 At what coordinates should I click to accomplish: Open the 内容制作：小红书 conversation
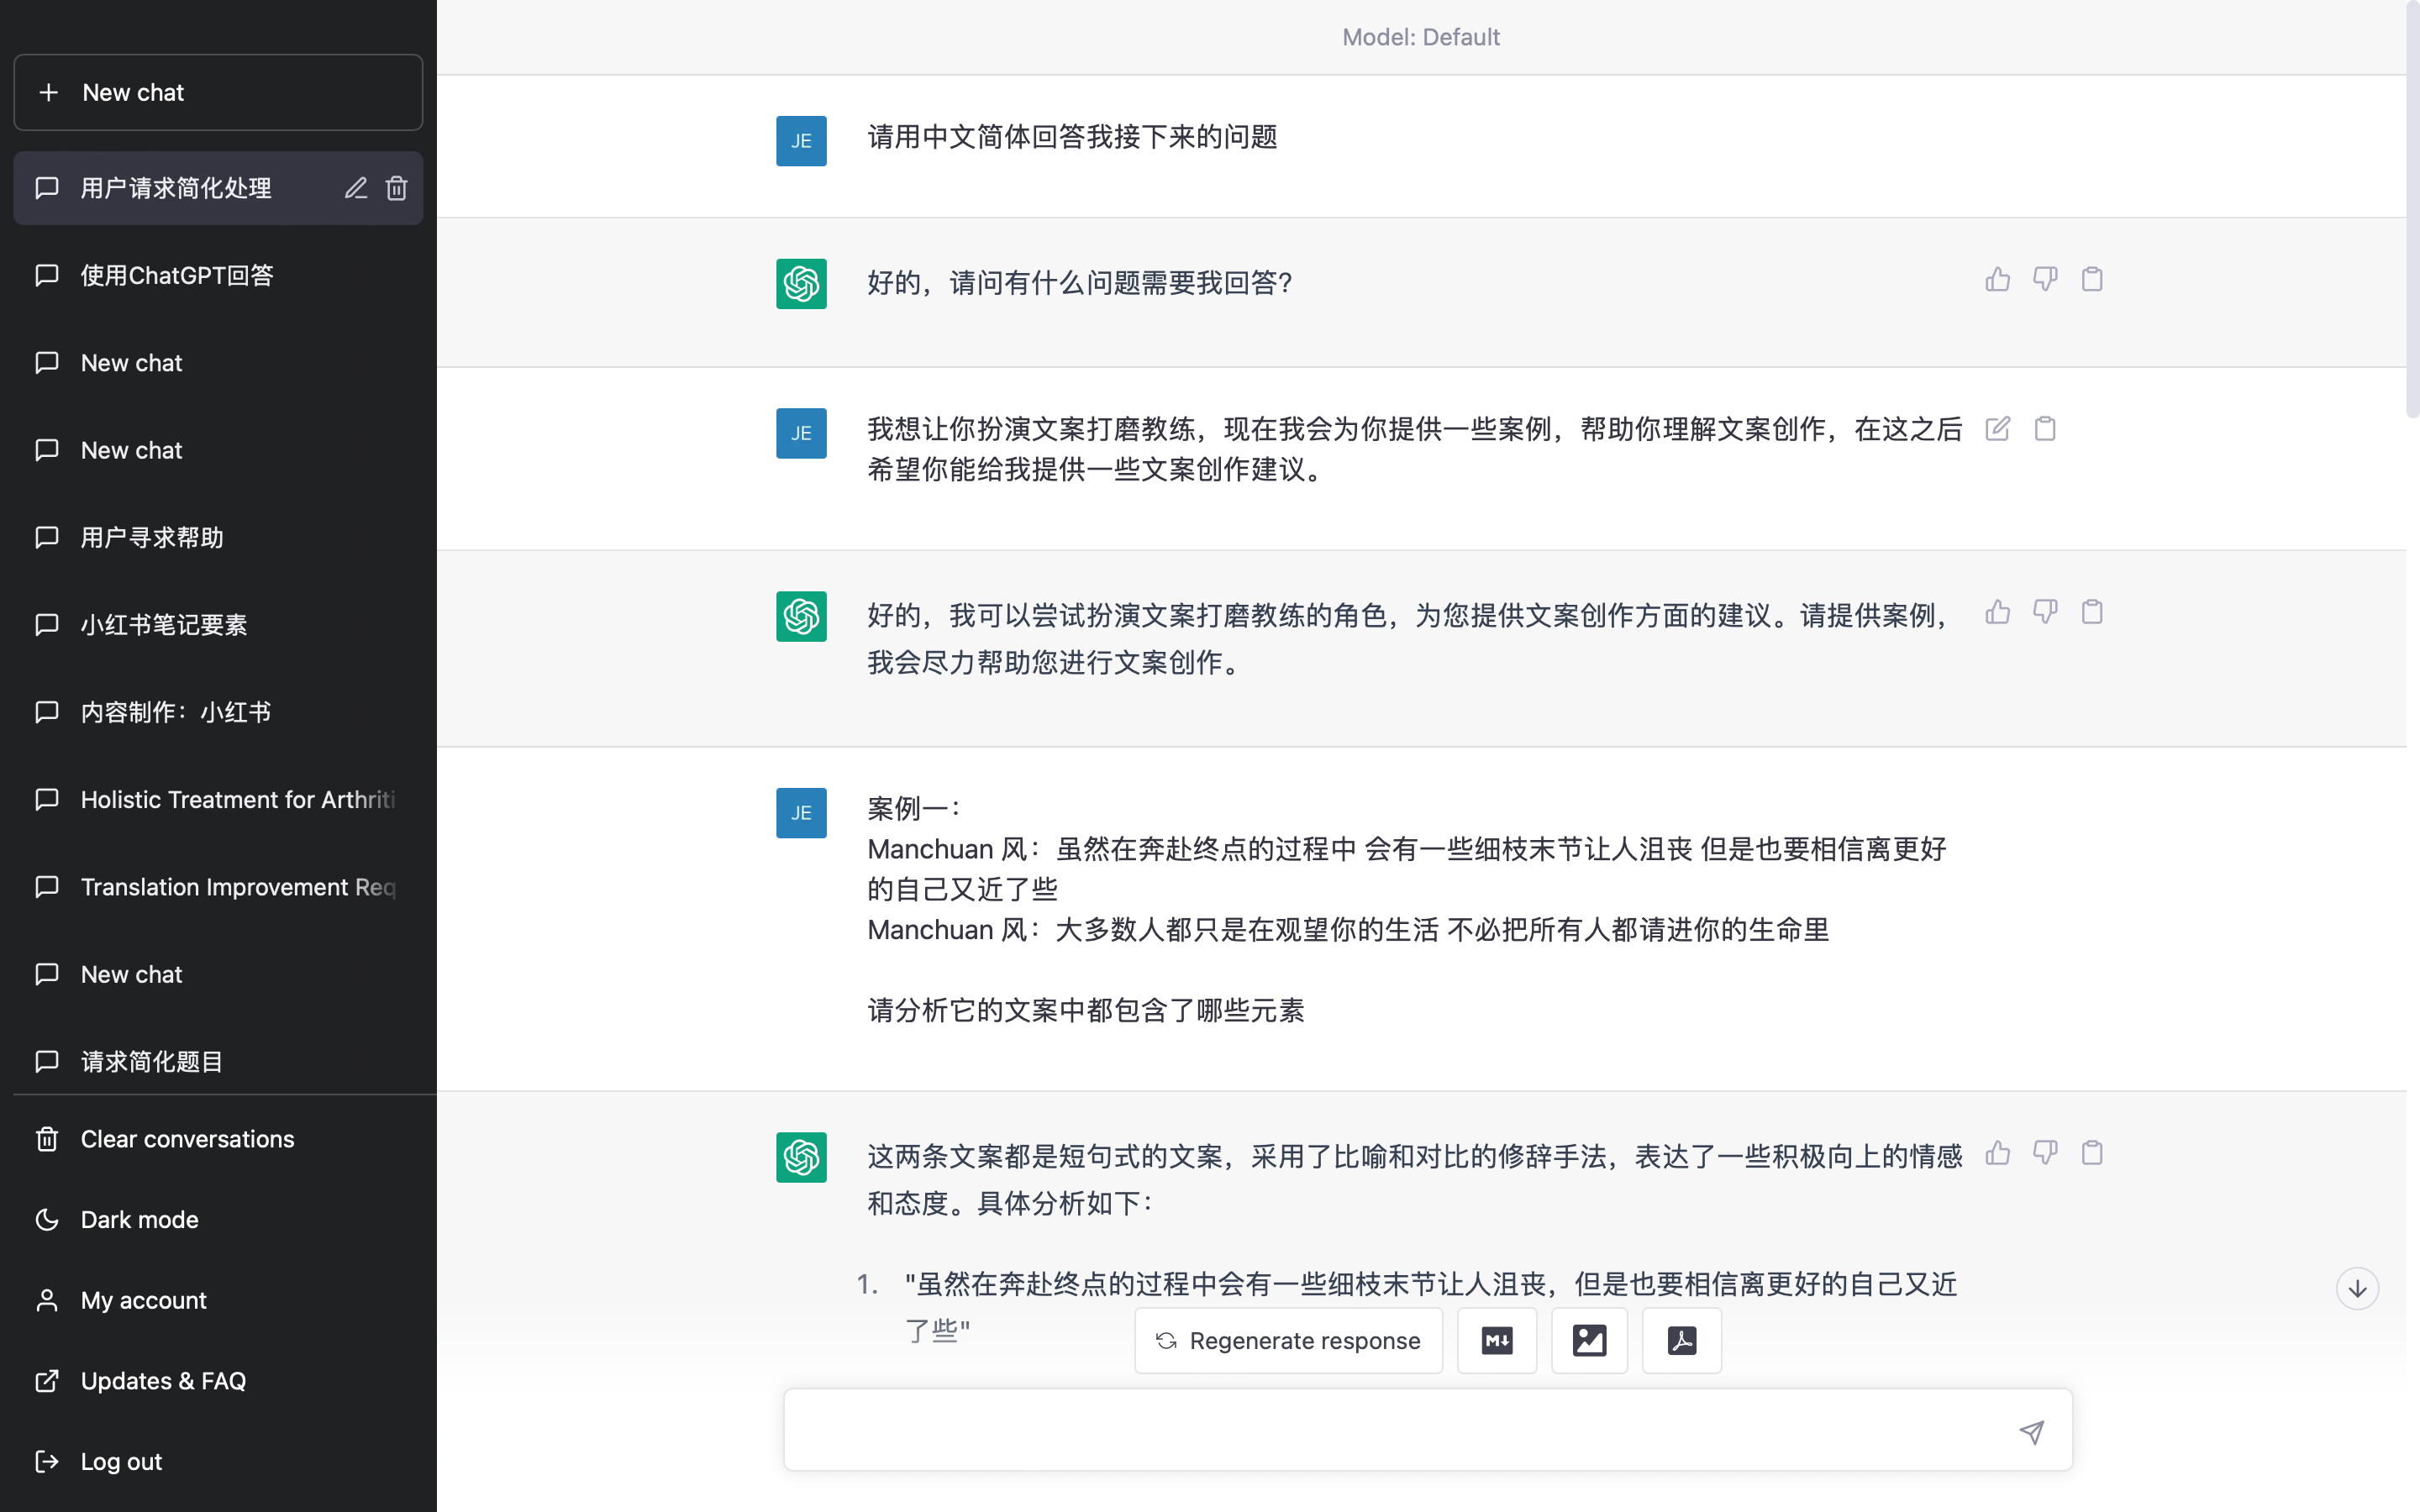pos(218,712)
